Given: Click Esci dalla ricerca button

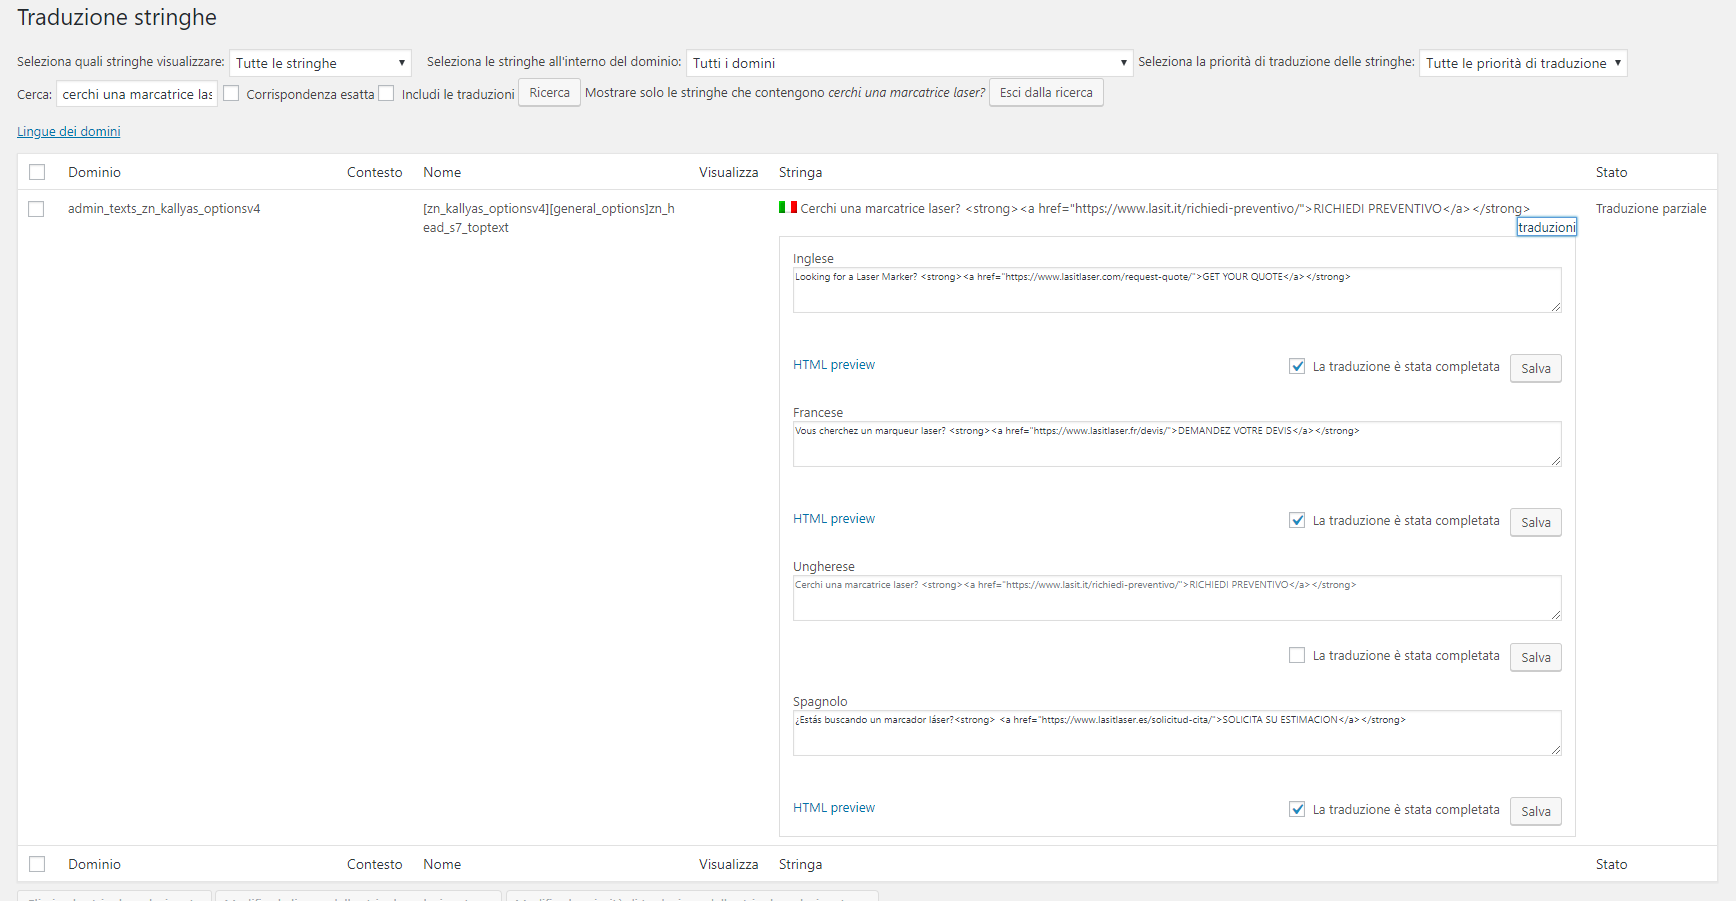Looking at the screenshot, I should (1046, 93).
